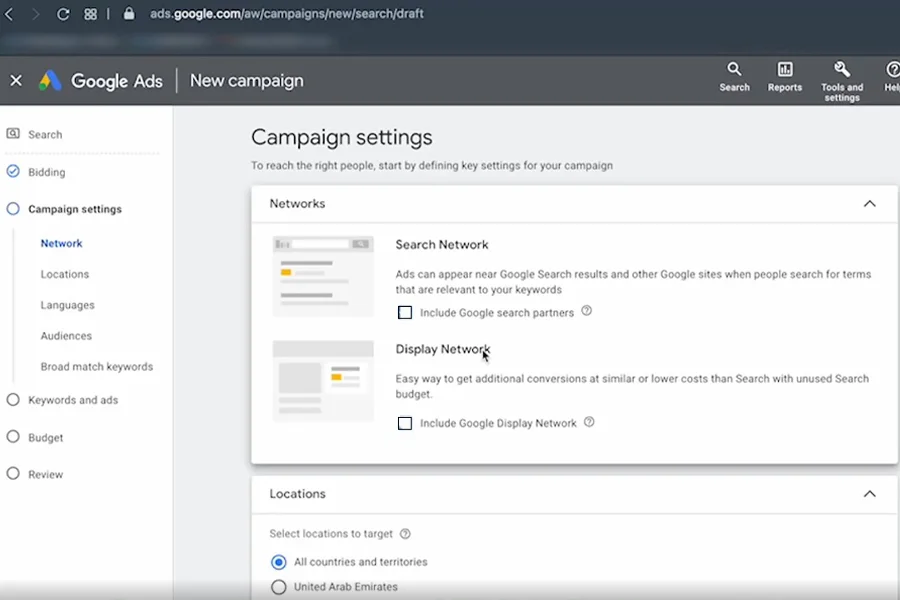Image resolution: width=900 pixels, height=600 pixels.
Task: Click the Locations card header
Action: (574, 494)
